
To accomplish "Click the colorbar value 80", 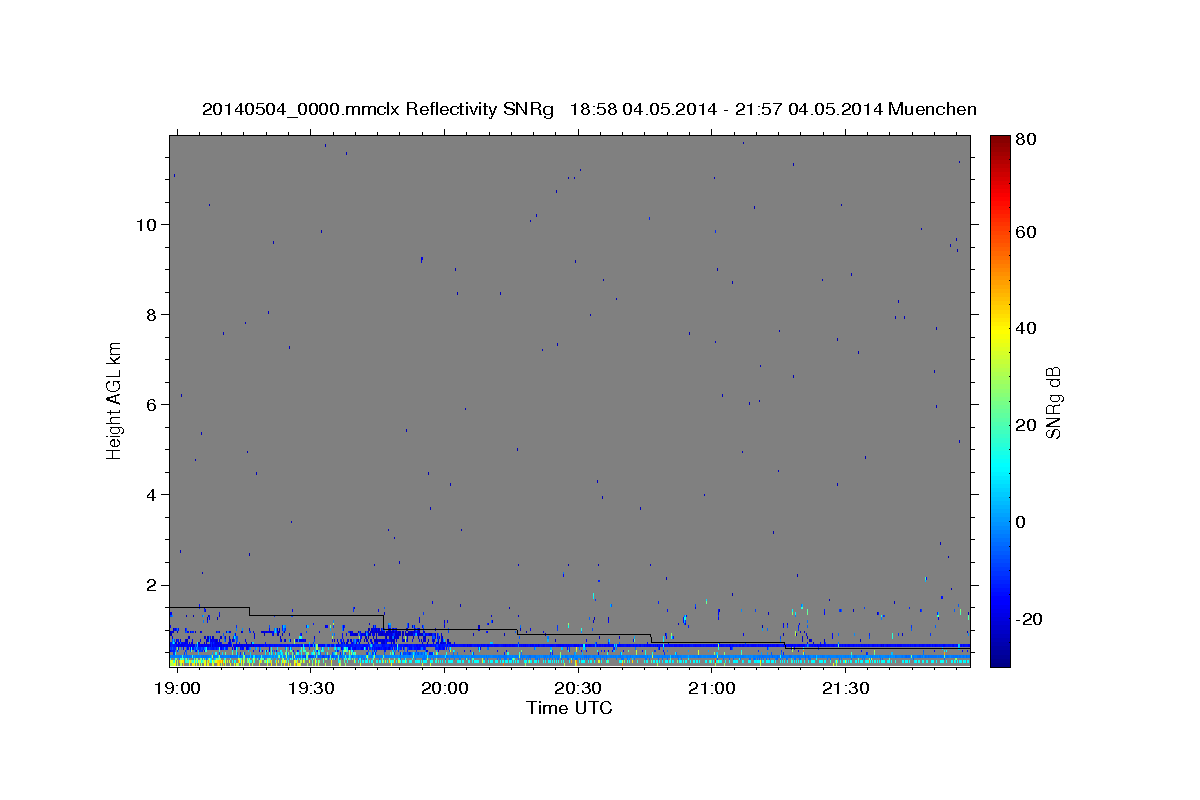I will (1025, 140).
